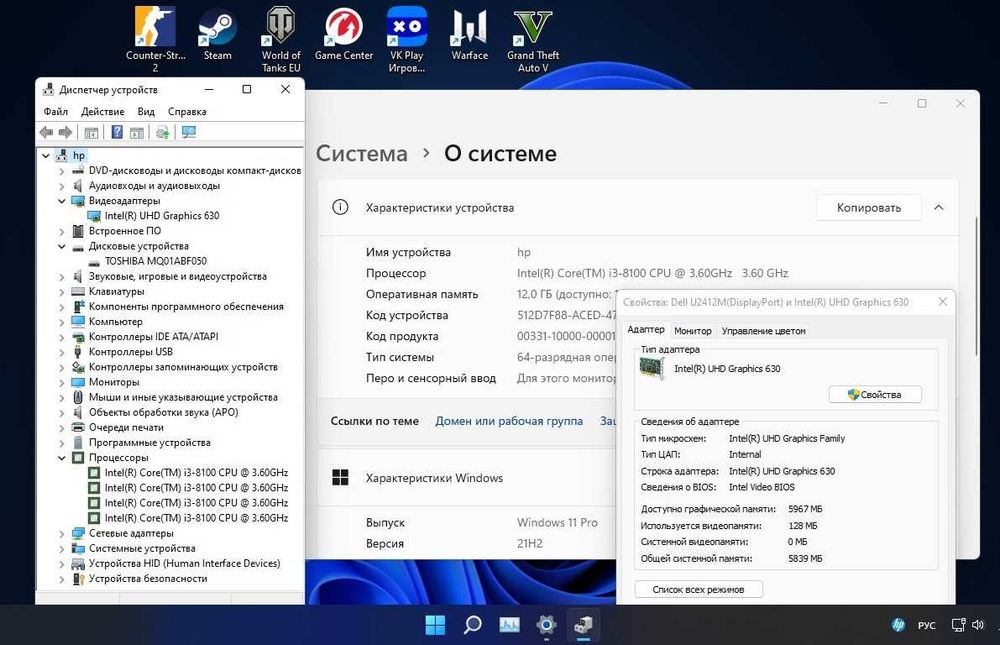Collapse the hp root node arrow

tap(46, 155)
